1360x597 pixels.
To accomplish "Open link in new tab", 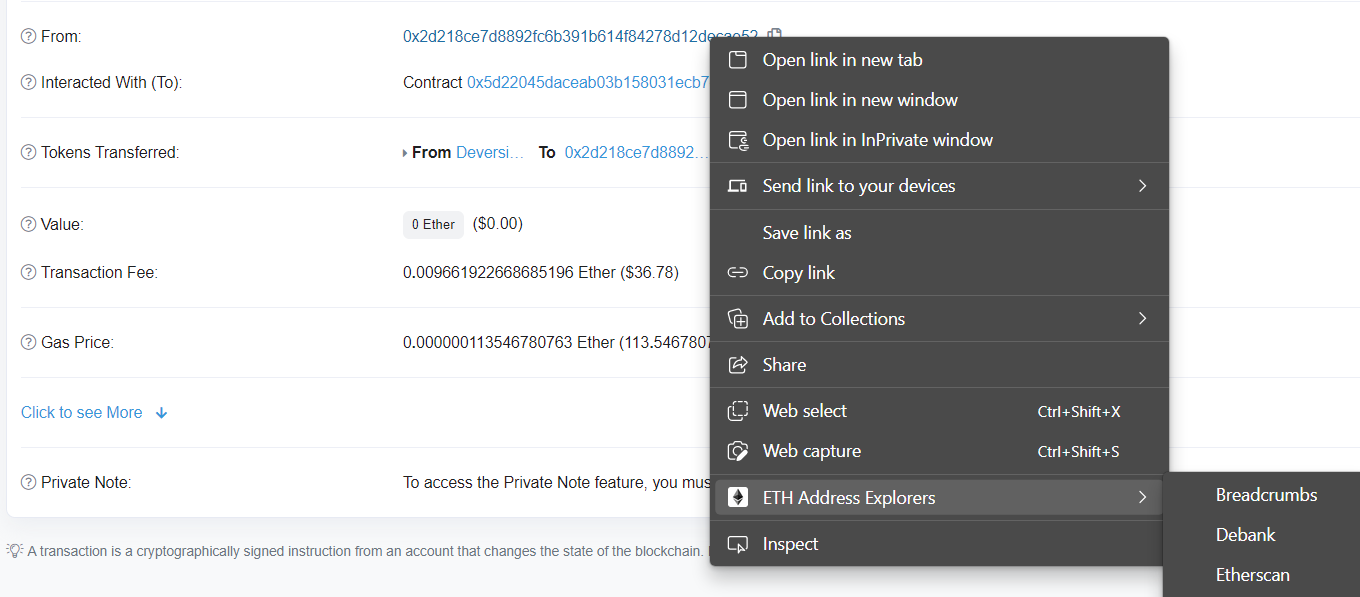I will click(939, 60).
